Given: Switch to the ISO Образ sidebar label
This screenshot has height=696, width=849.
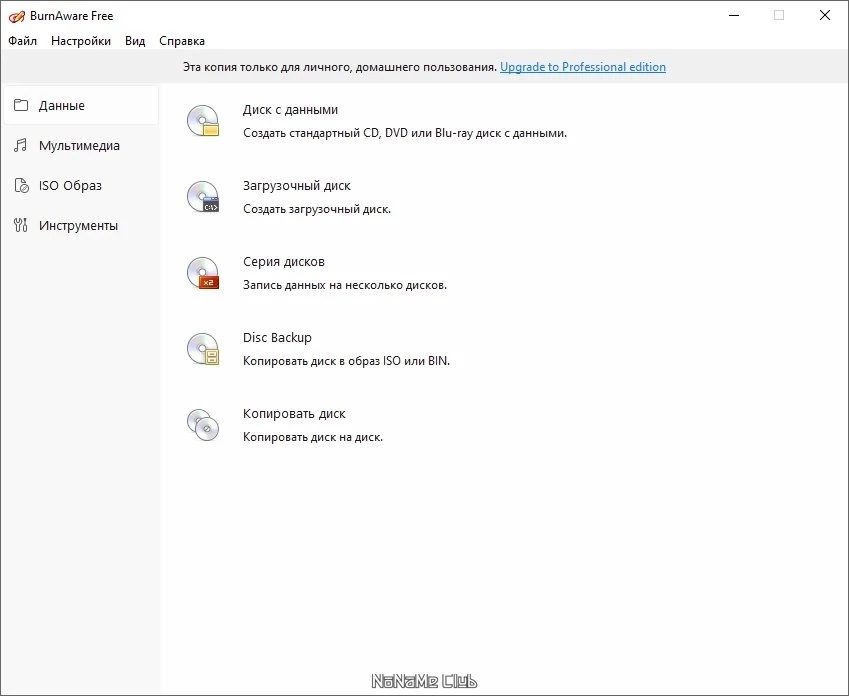Looking at the screenshot, I should [x=70, y=186].
